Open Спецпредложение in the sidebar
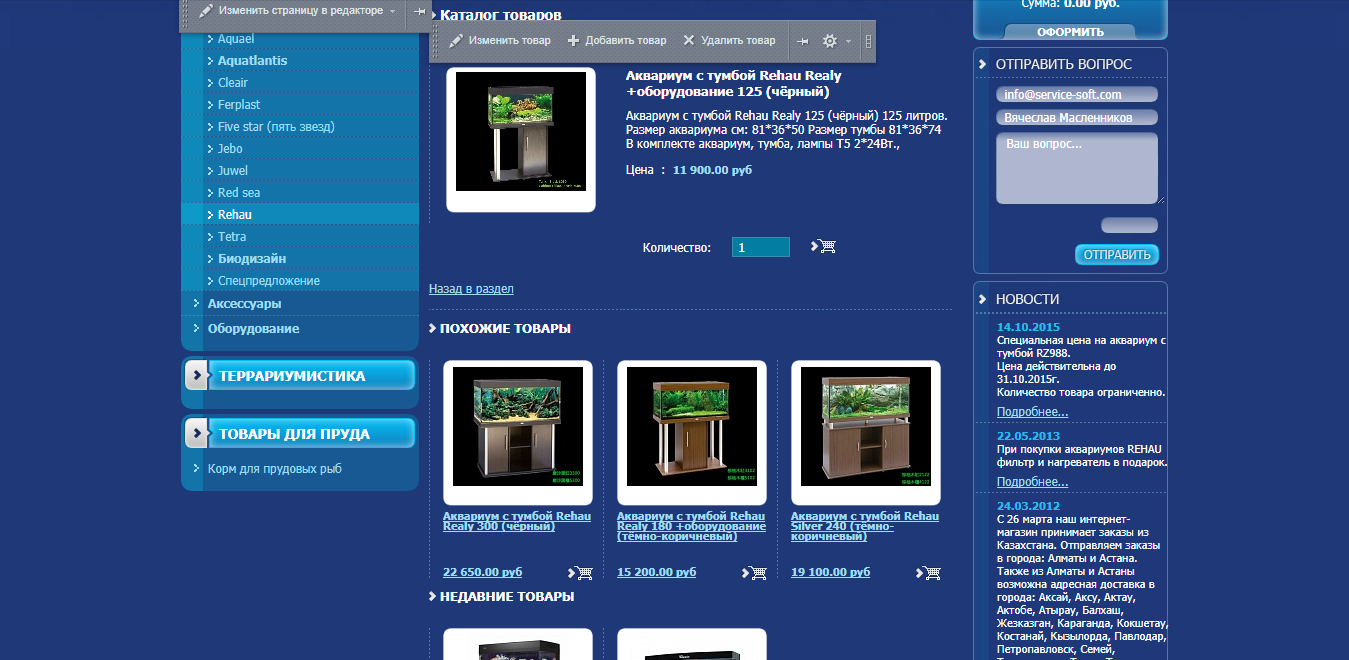The height and width of the screenshot is (660, 1349). [x=269, y=281]
